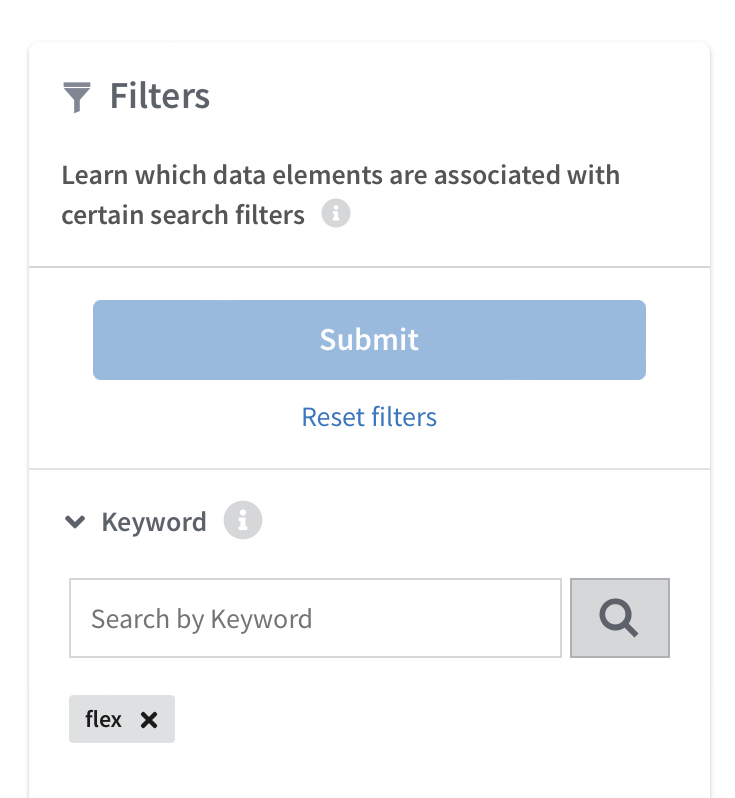Collapse the Keyword section chevron
The height and width of the screenshot is (798, 735).
coord(75,522)
